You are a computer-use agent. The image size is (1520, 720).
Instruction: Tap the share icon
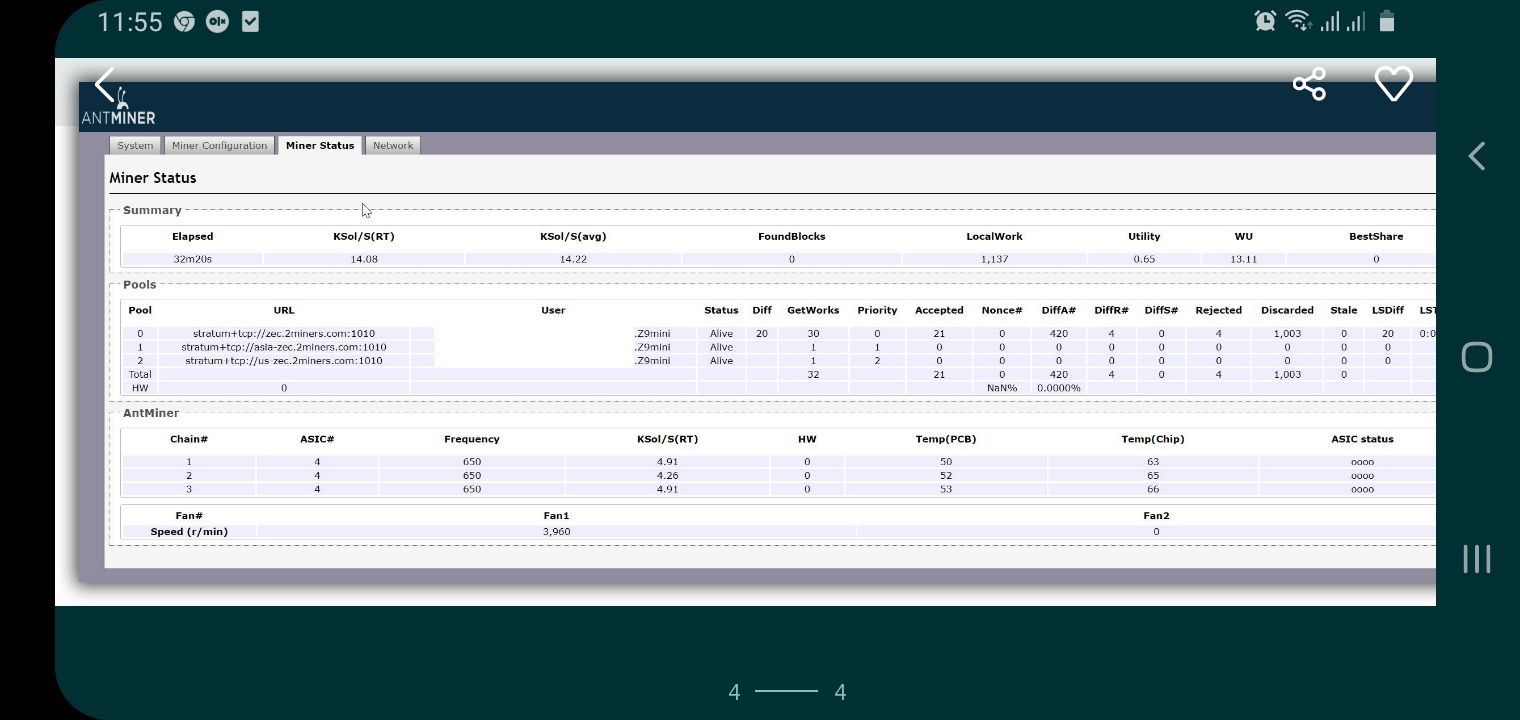(1309, 84)
